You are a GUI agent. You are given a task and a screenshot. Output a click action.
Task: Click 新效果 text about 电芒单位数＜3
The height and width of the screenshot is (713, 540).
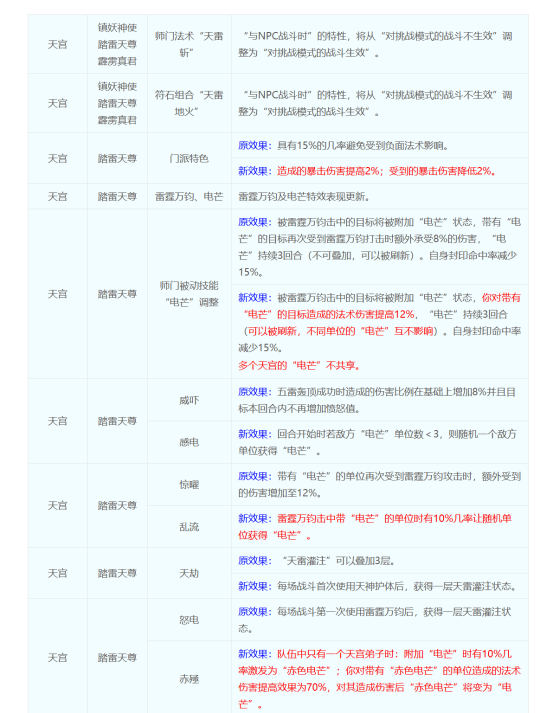tap(377, 442)
